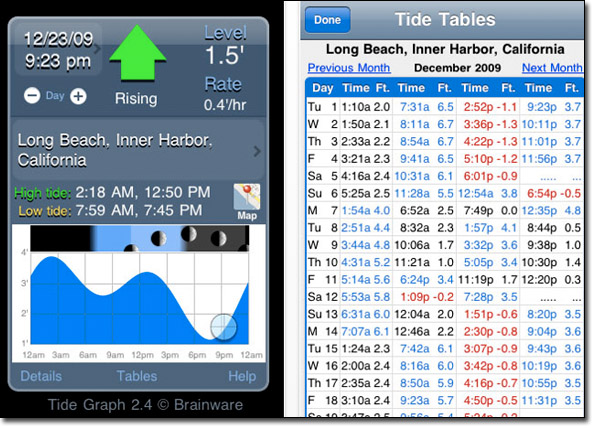The height and width of the screenshot is (428, 595).
Task: Open the Tables tab
Action: click(x=137, y=376)
